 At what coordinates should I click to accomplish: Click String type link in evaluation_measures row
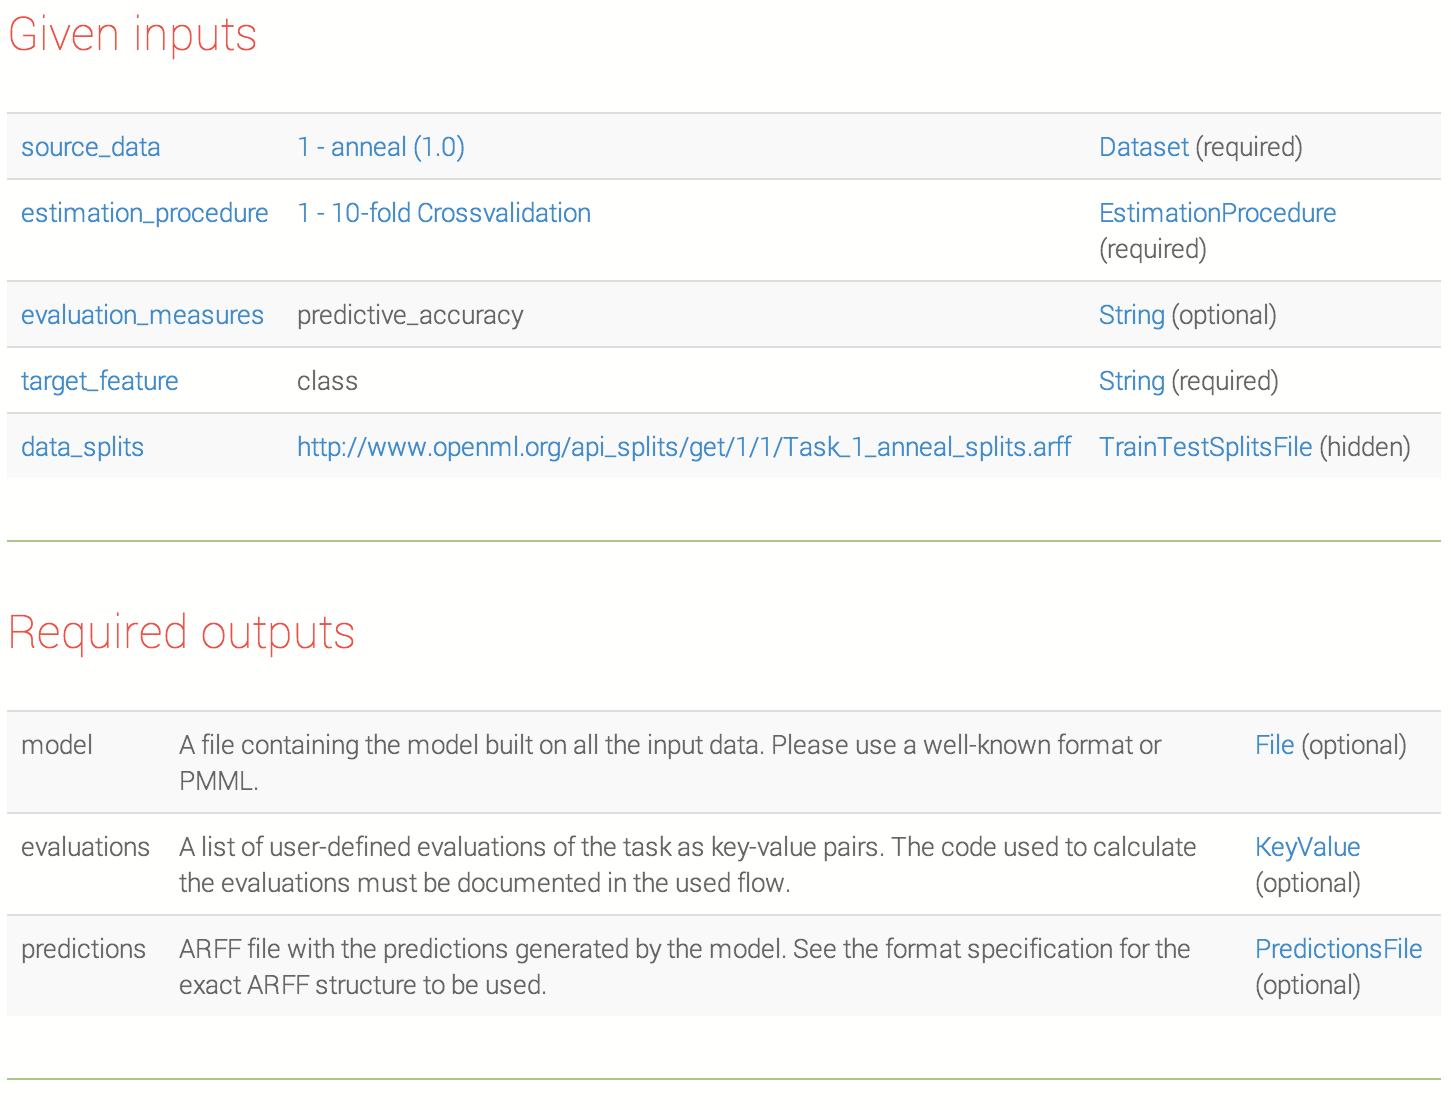[x=1131, y=315]
